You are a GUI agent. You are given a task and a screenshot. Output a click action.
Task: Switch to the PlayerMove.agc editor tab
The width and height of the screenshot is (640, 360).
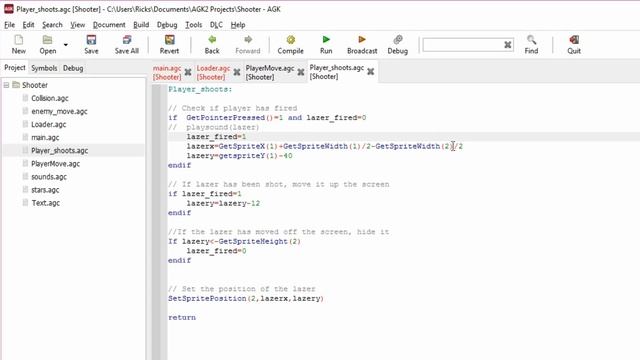coord(270,72)
